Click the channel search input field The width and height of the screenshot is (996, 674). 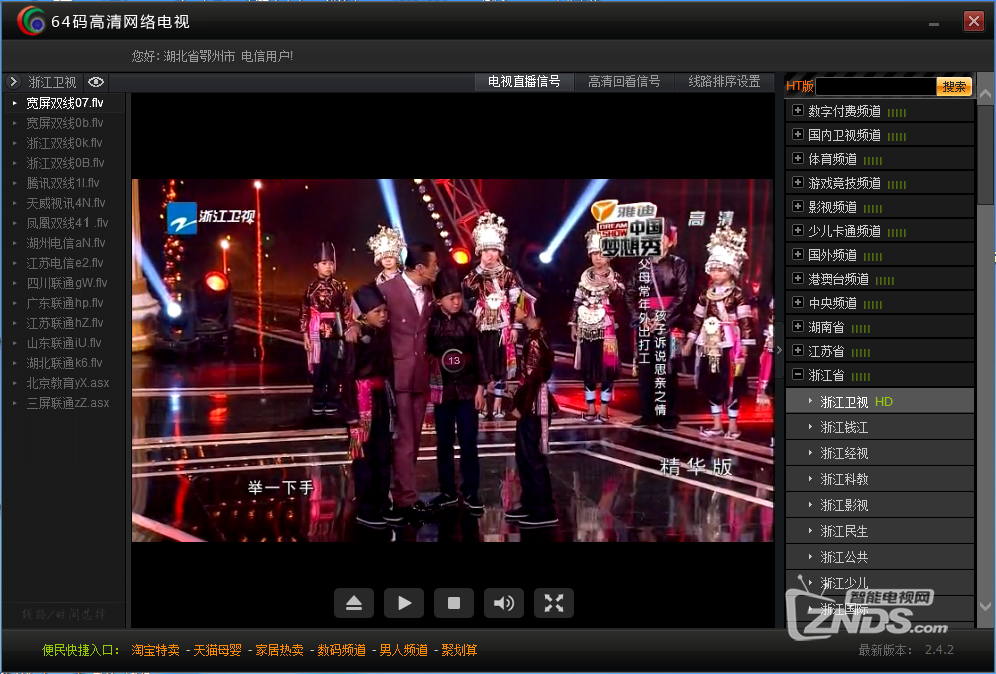tap(876, 86)
